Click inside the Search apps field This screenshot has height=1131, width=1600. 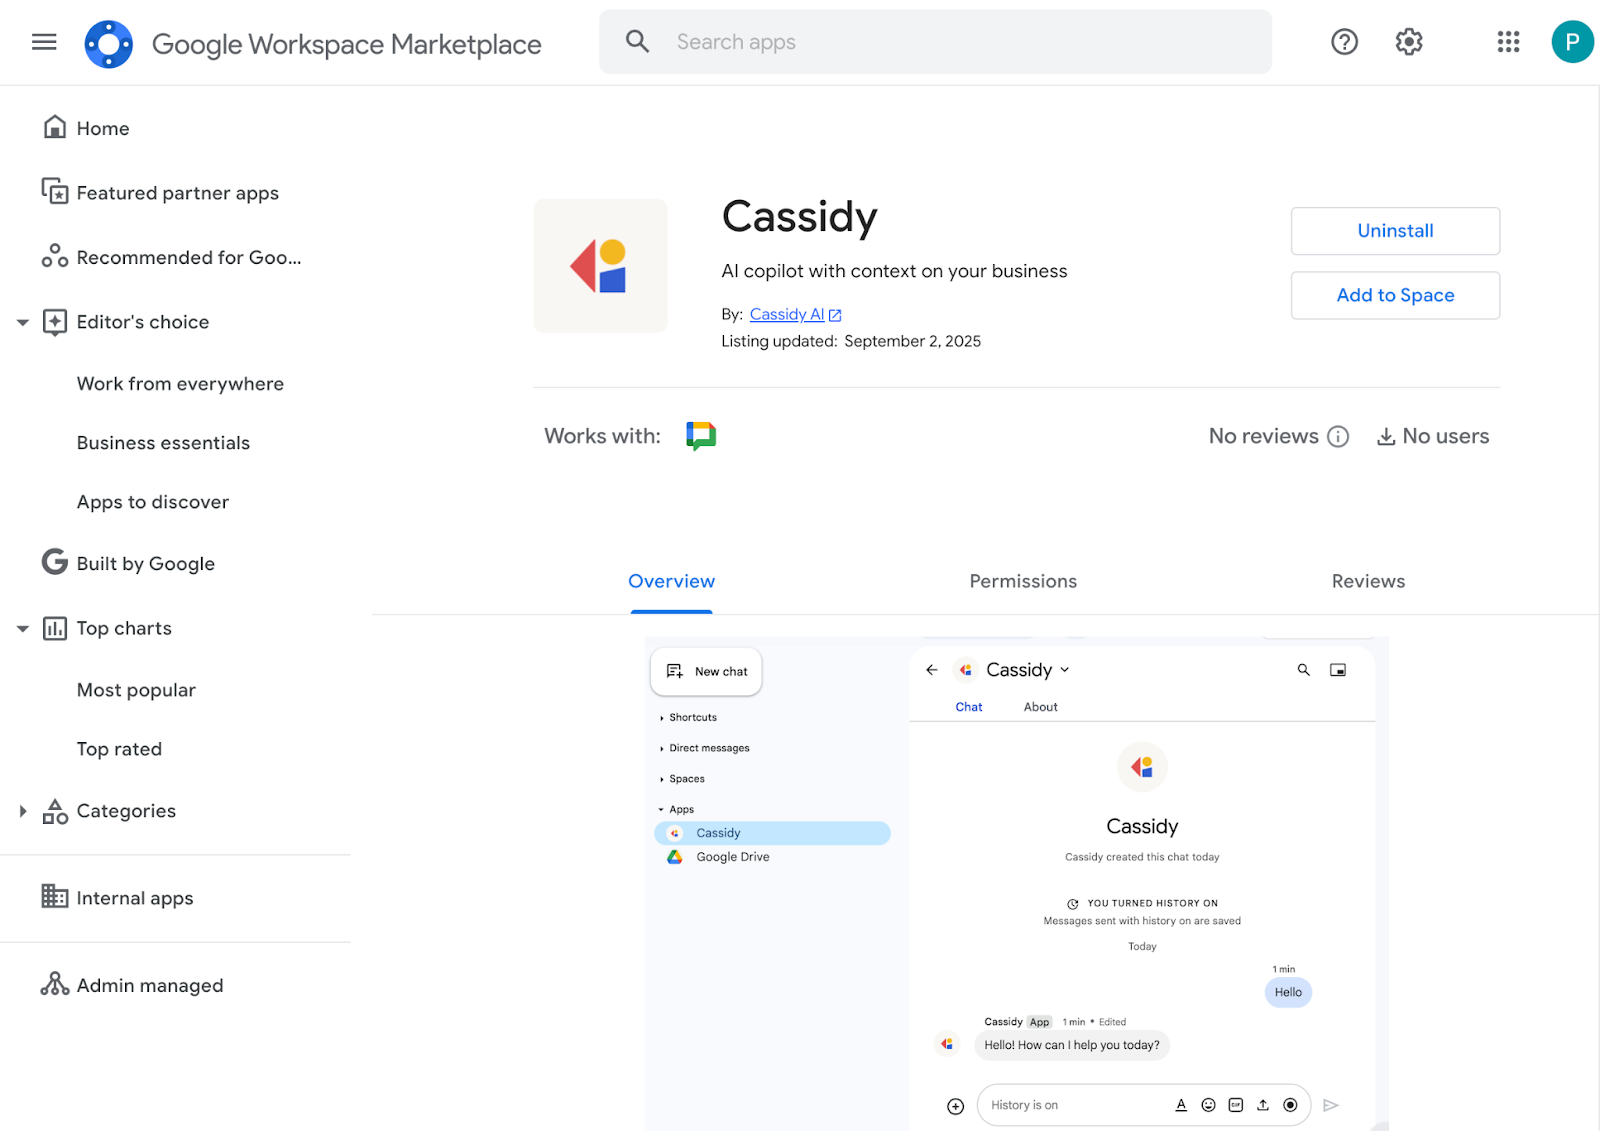900,41
